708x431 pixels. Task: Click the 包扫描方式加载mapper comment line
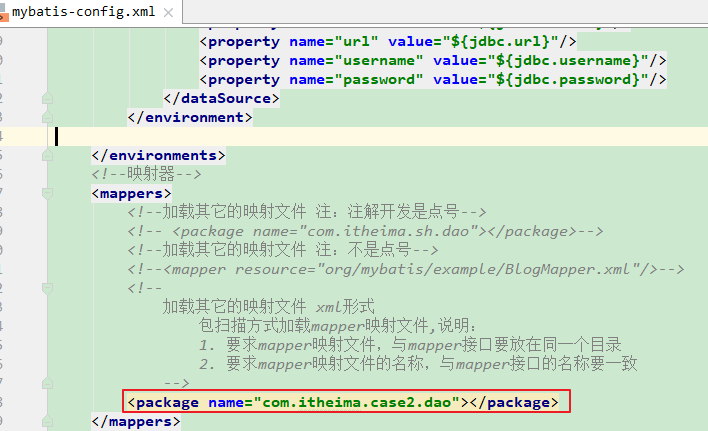click(x=337, y=326)
